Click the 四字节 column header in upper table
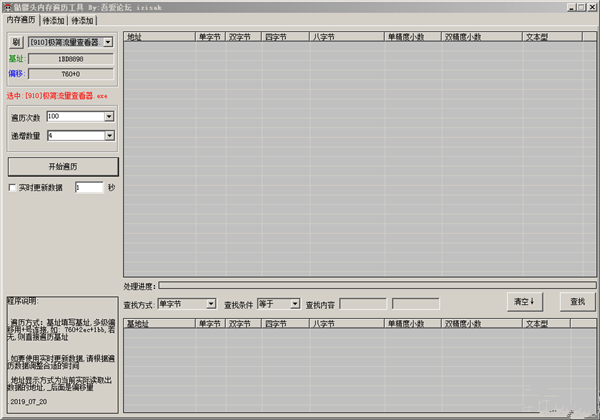The width and height of the screenshot is (600, 420). point(285,37)
